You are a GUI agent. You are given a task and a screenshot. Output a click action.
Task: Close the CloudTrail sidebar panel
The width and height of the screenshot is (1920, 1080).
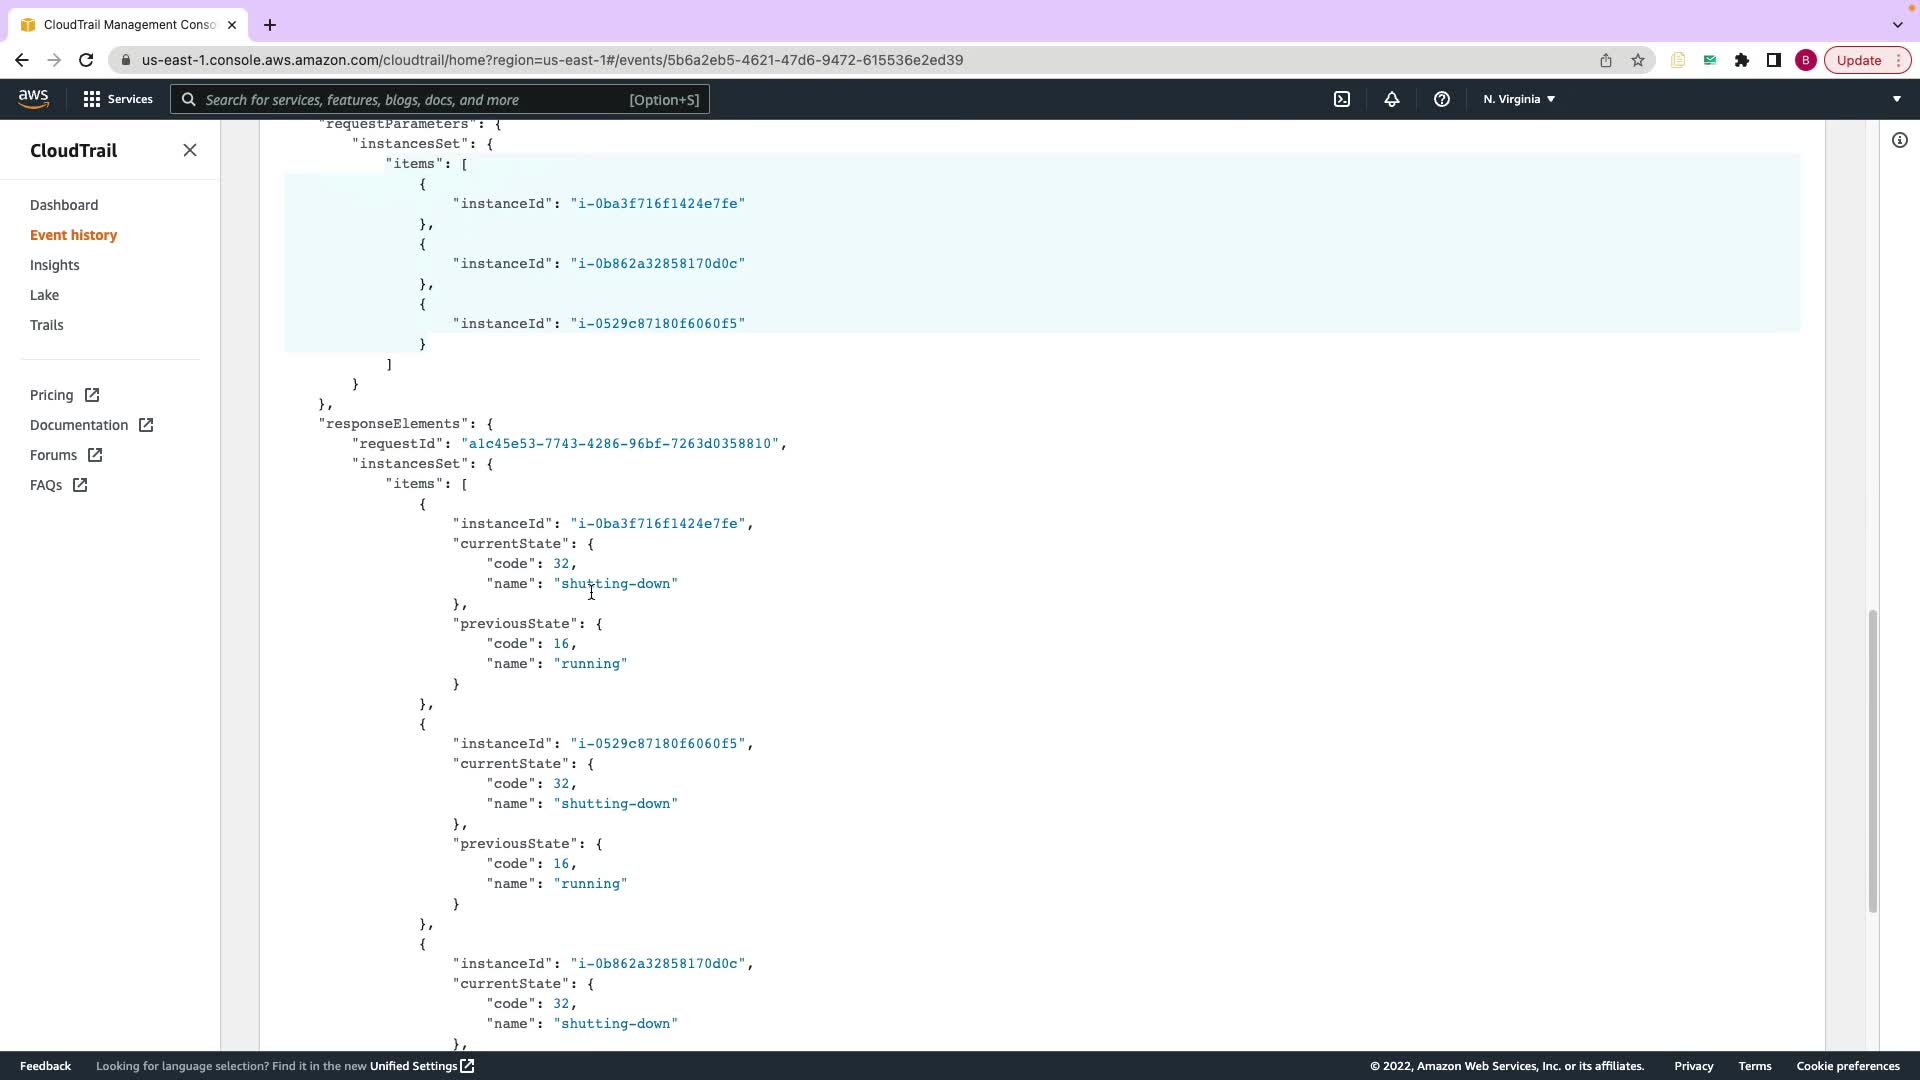190,150
